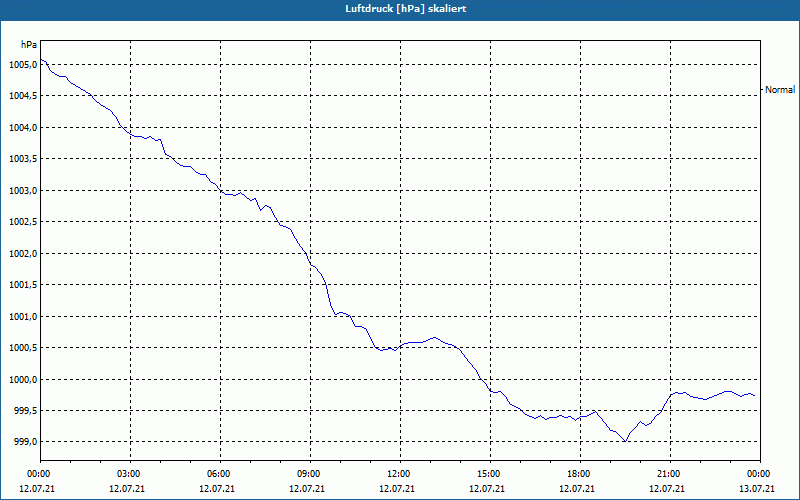Click the lowest point of the blue pressure curve

[625, 441]
